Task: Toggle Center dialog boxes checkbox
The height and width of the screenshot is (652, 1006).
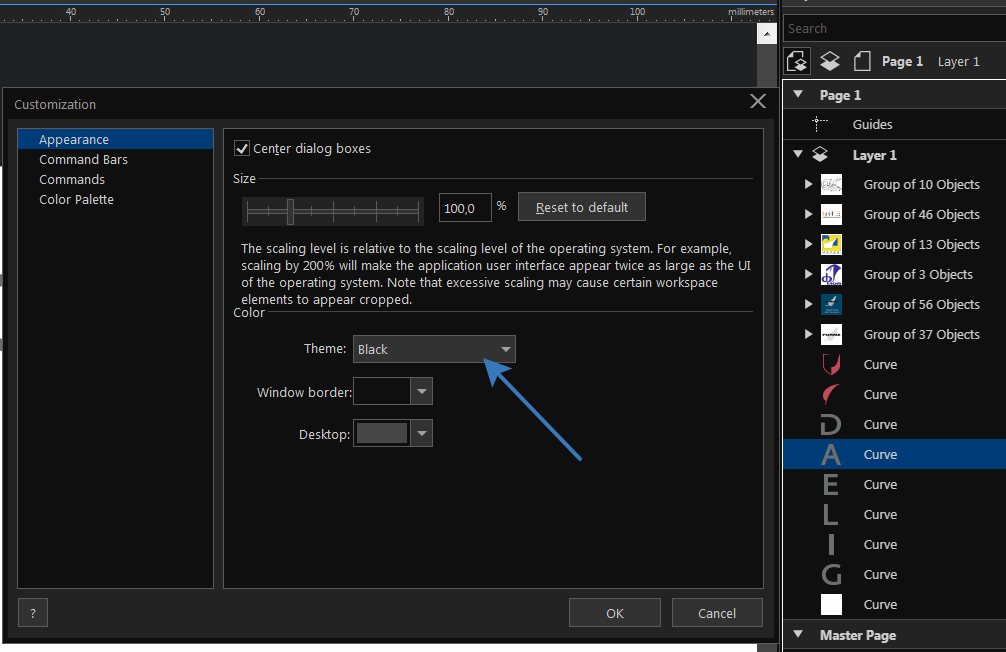Action: [242, 148]
